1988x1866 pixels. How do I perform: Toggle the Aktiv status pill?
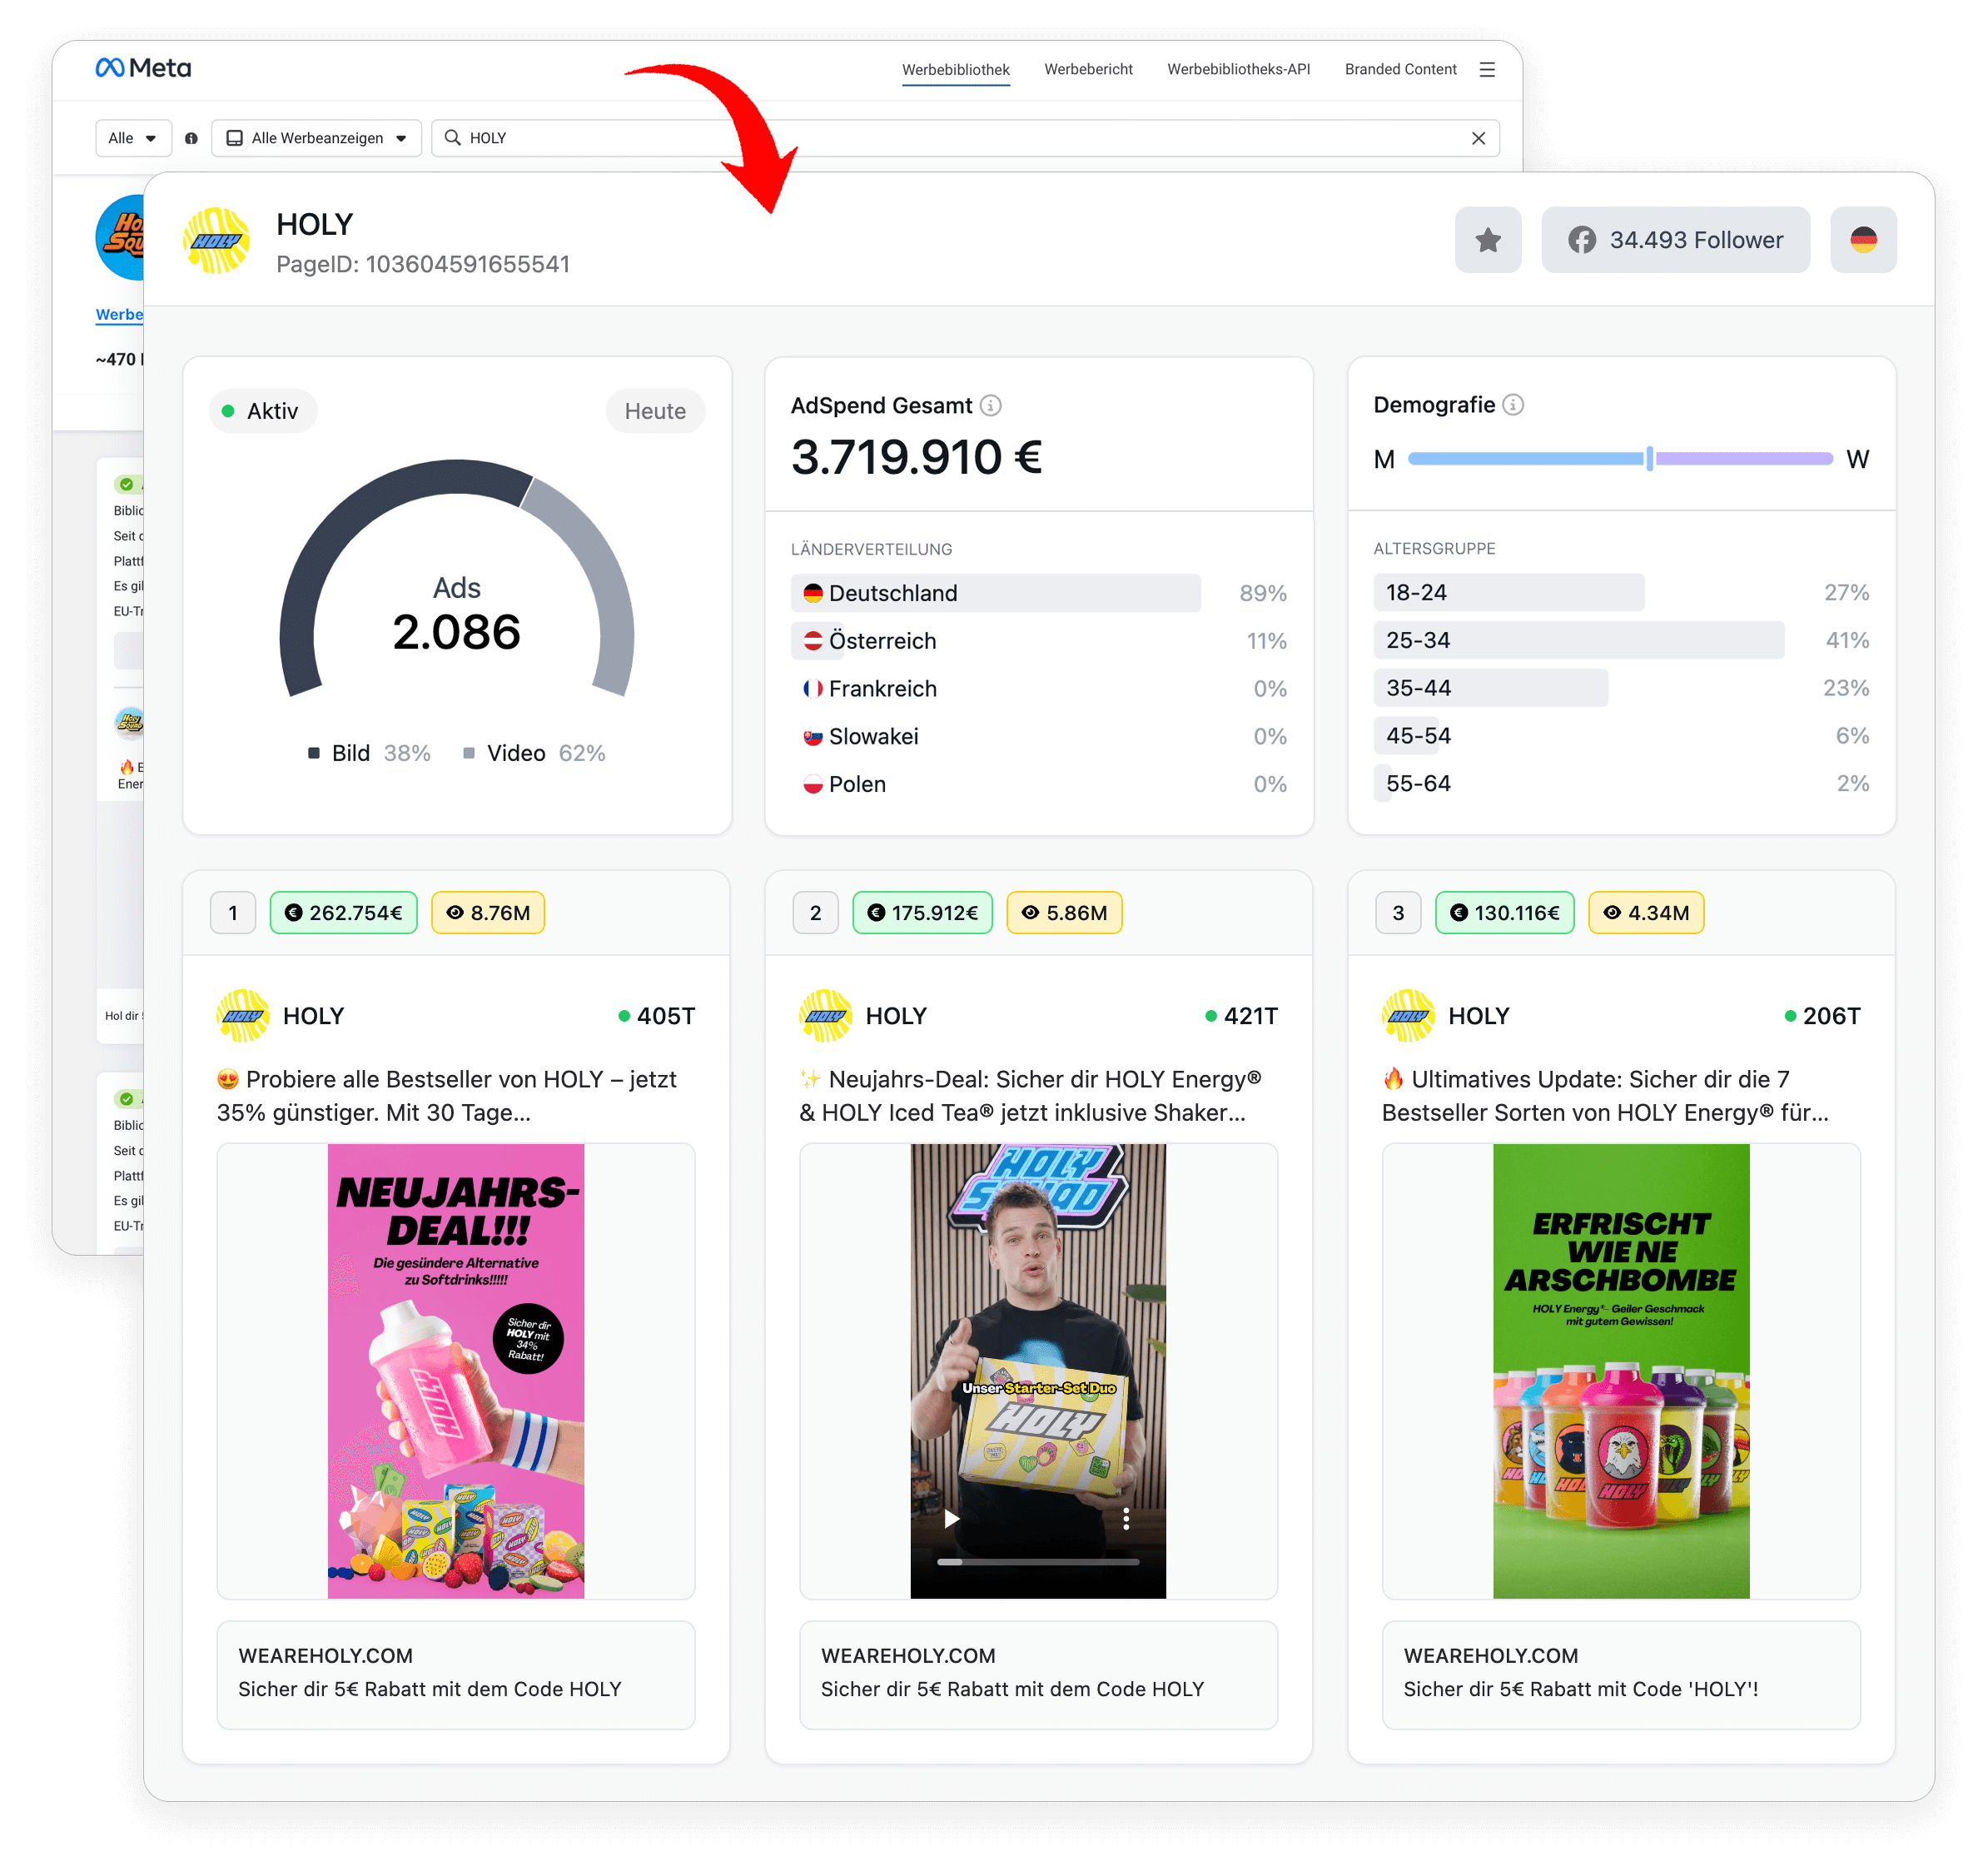pos(262,411)
